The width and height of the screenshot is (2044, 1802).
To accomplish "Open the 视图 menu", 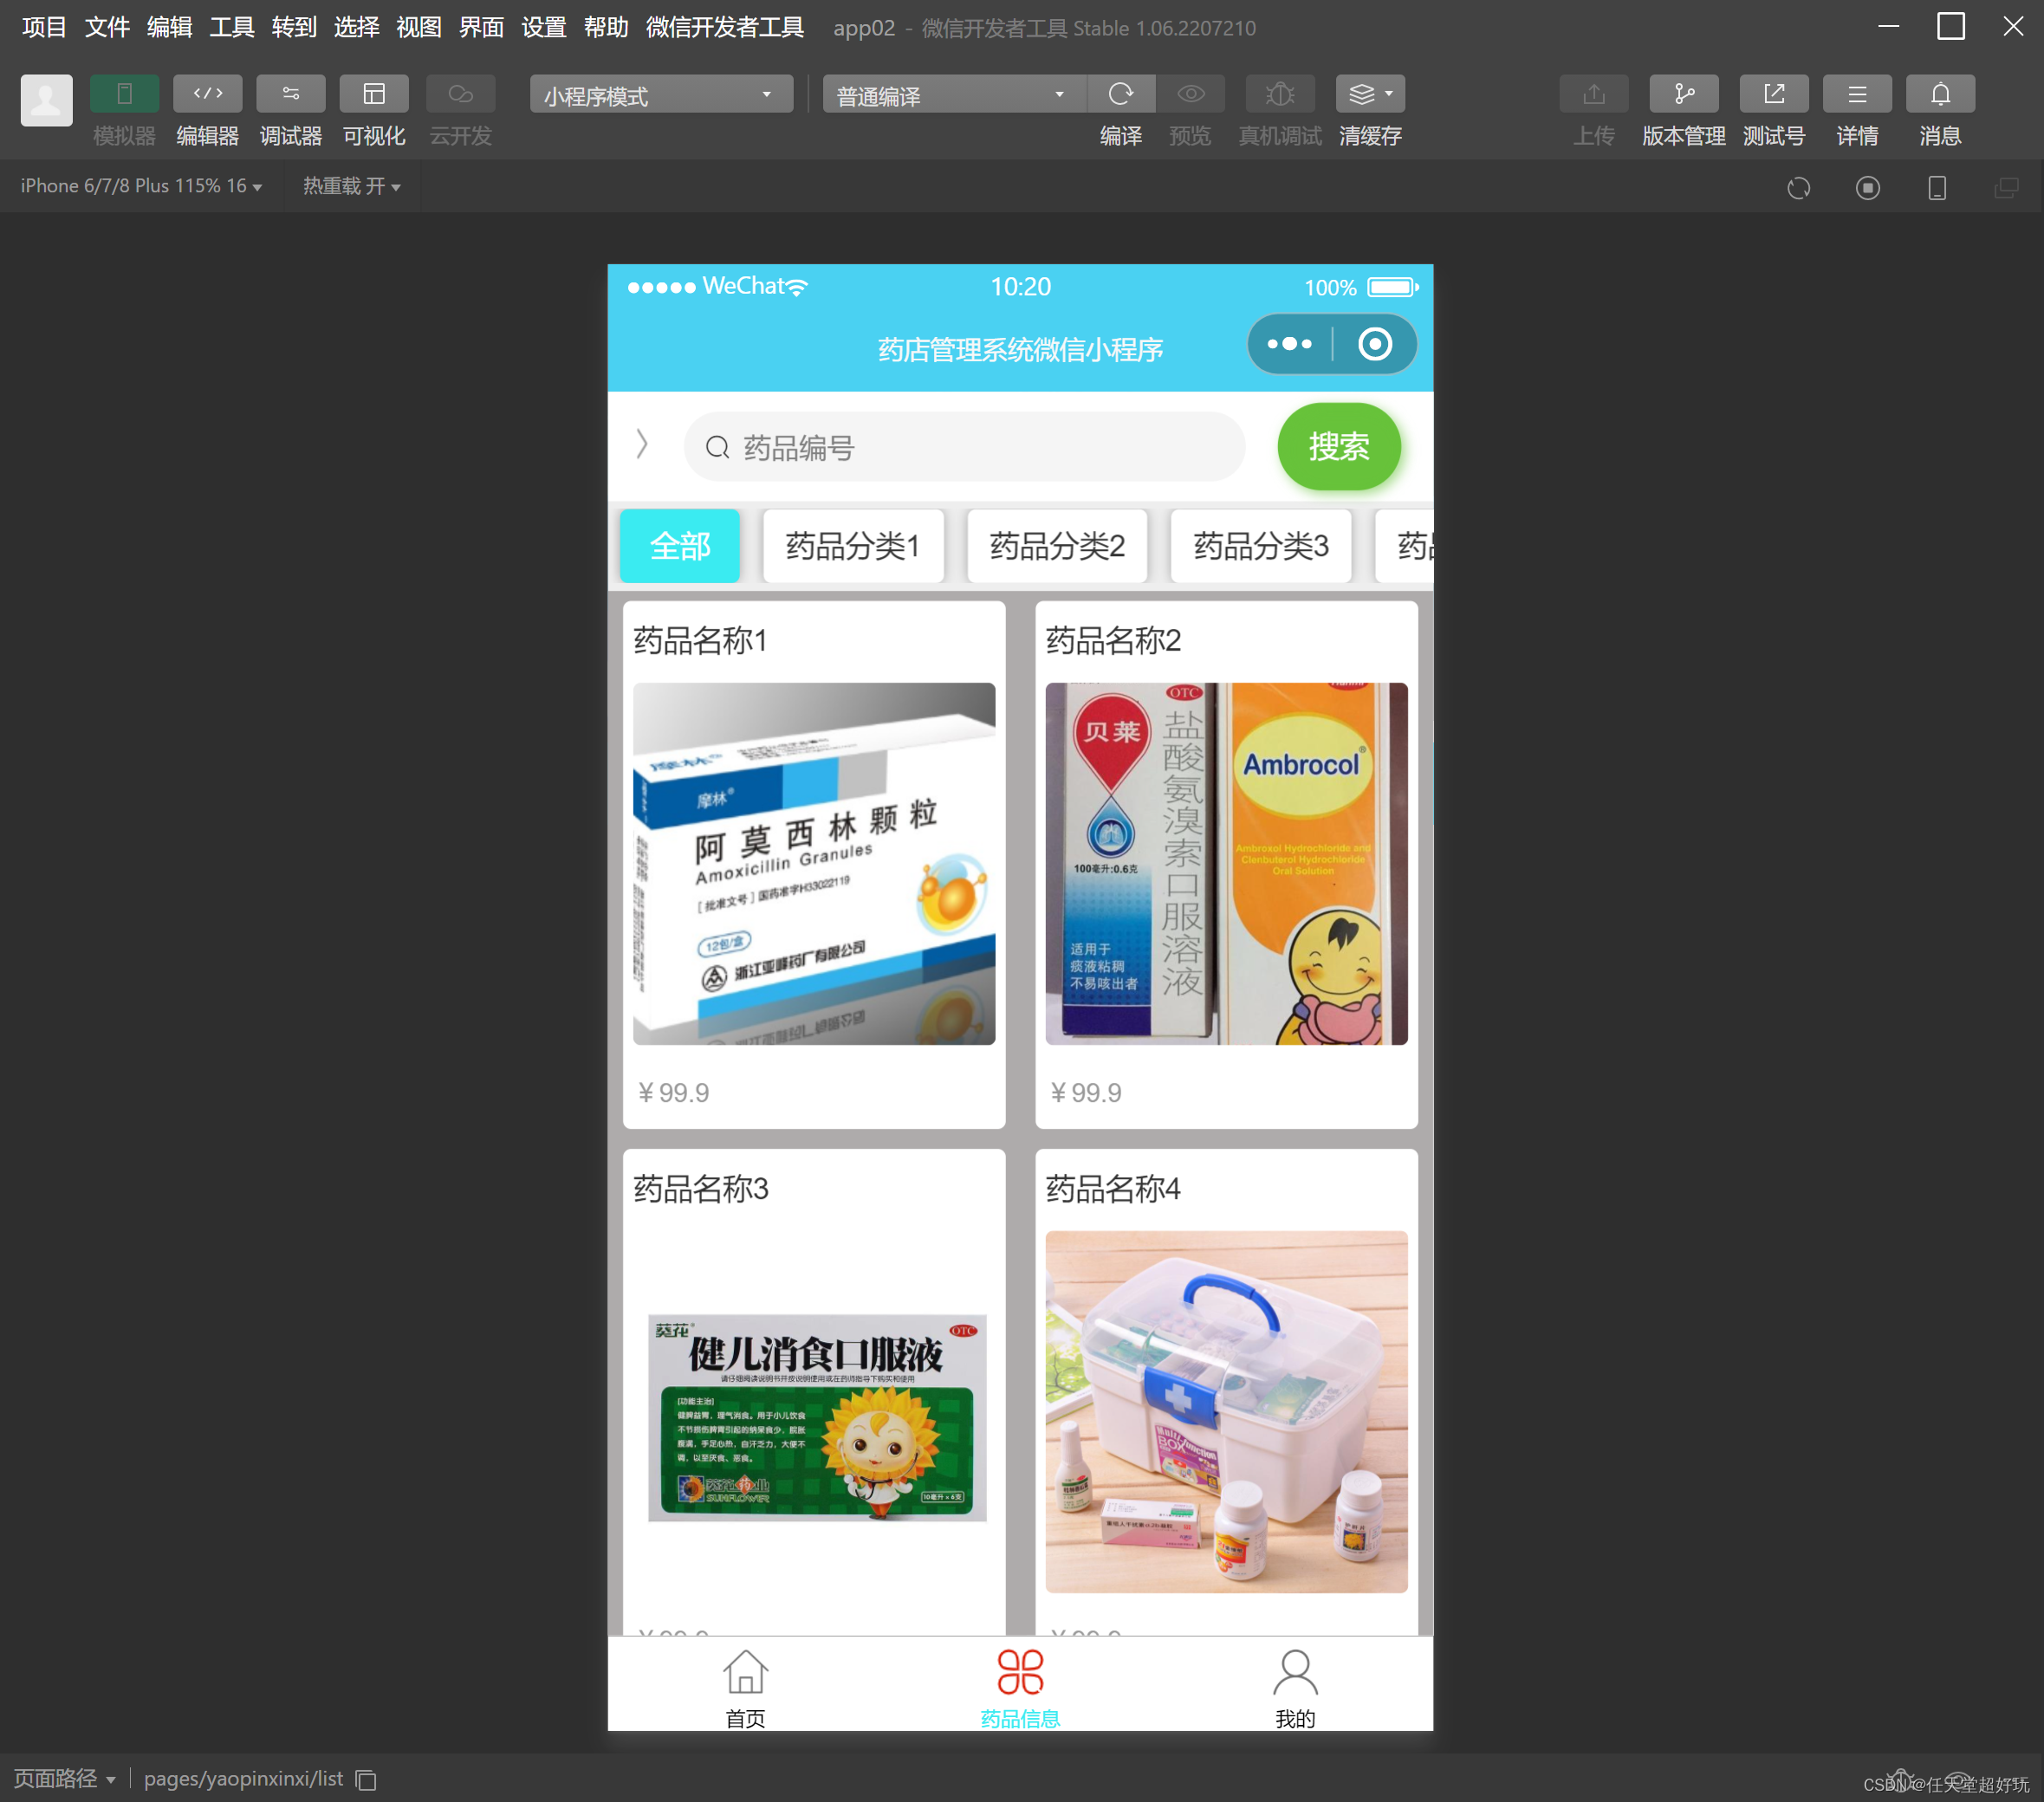I will click(419, 27).
